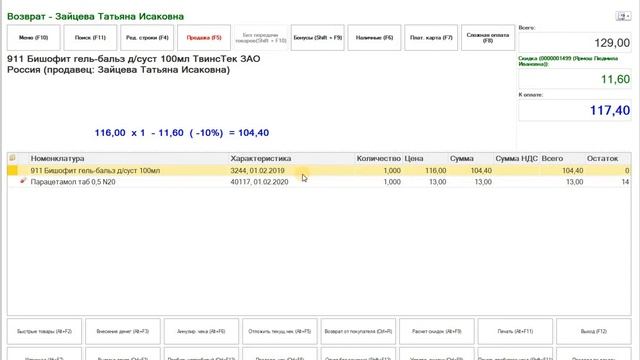Click the Остаток column header

[602, 158]
